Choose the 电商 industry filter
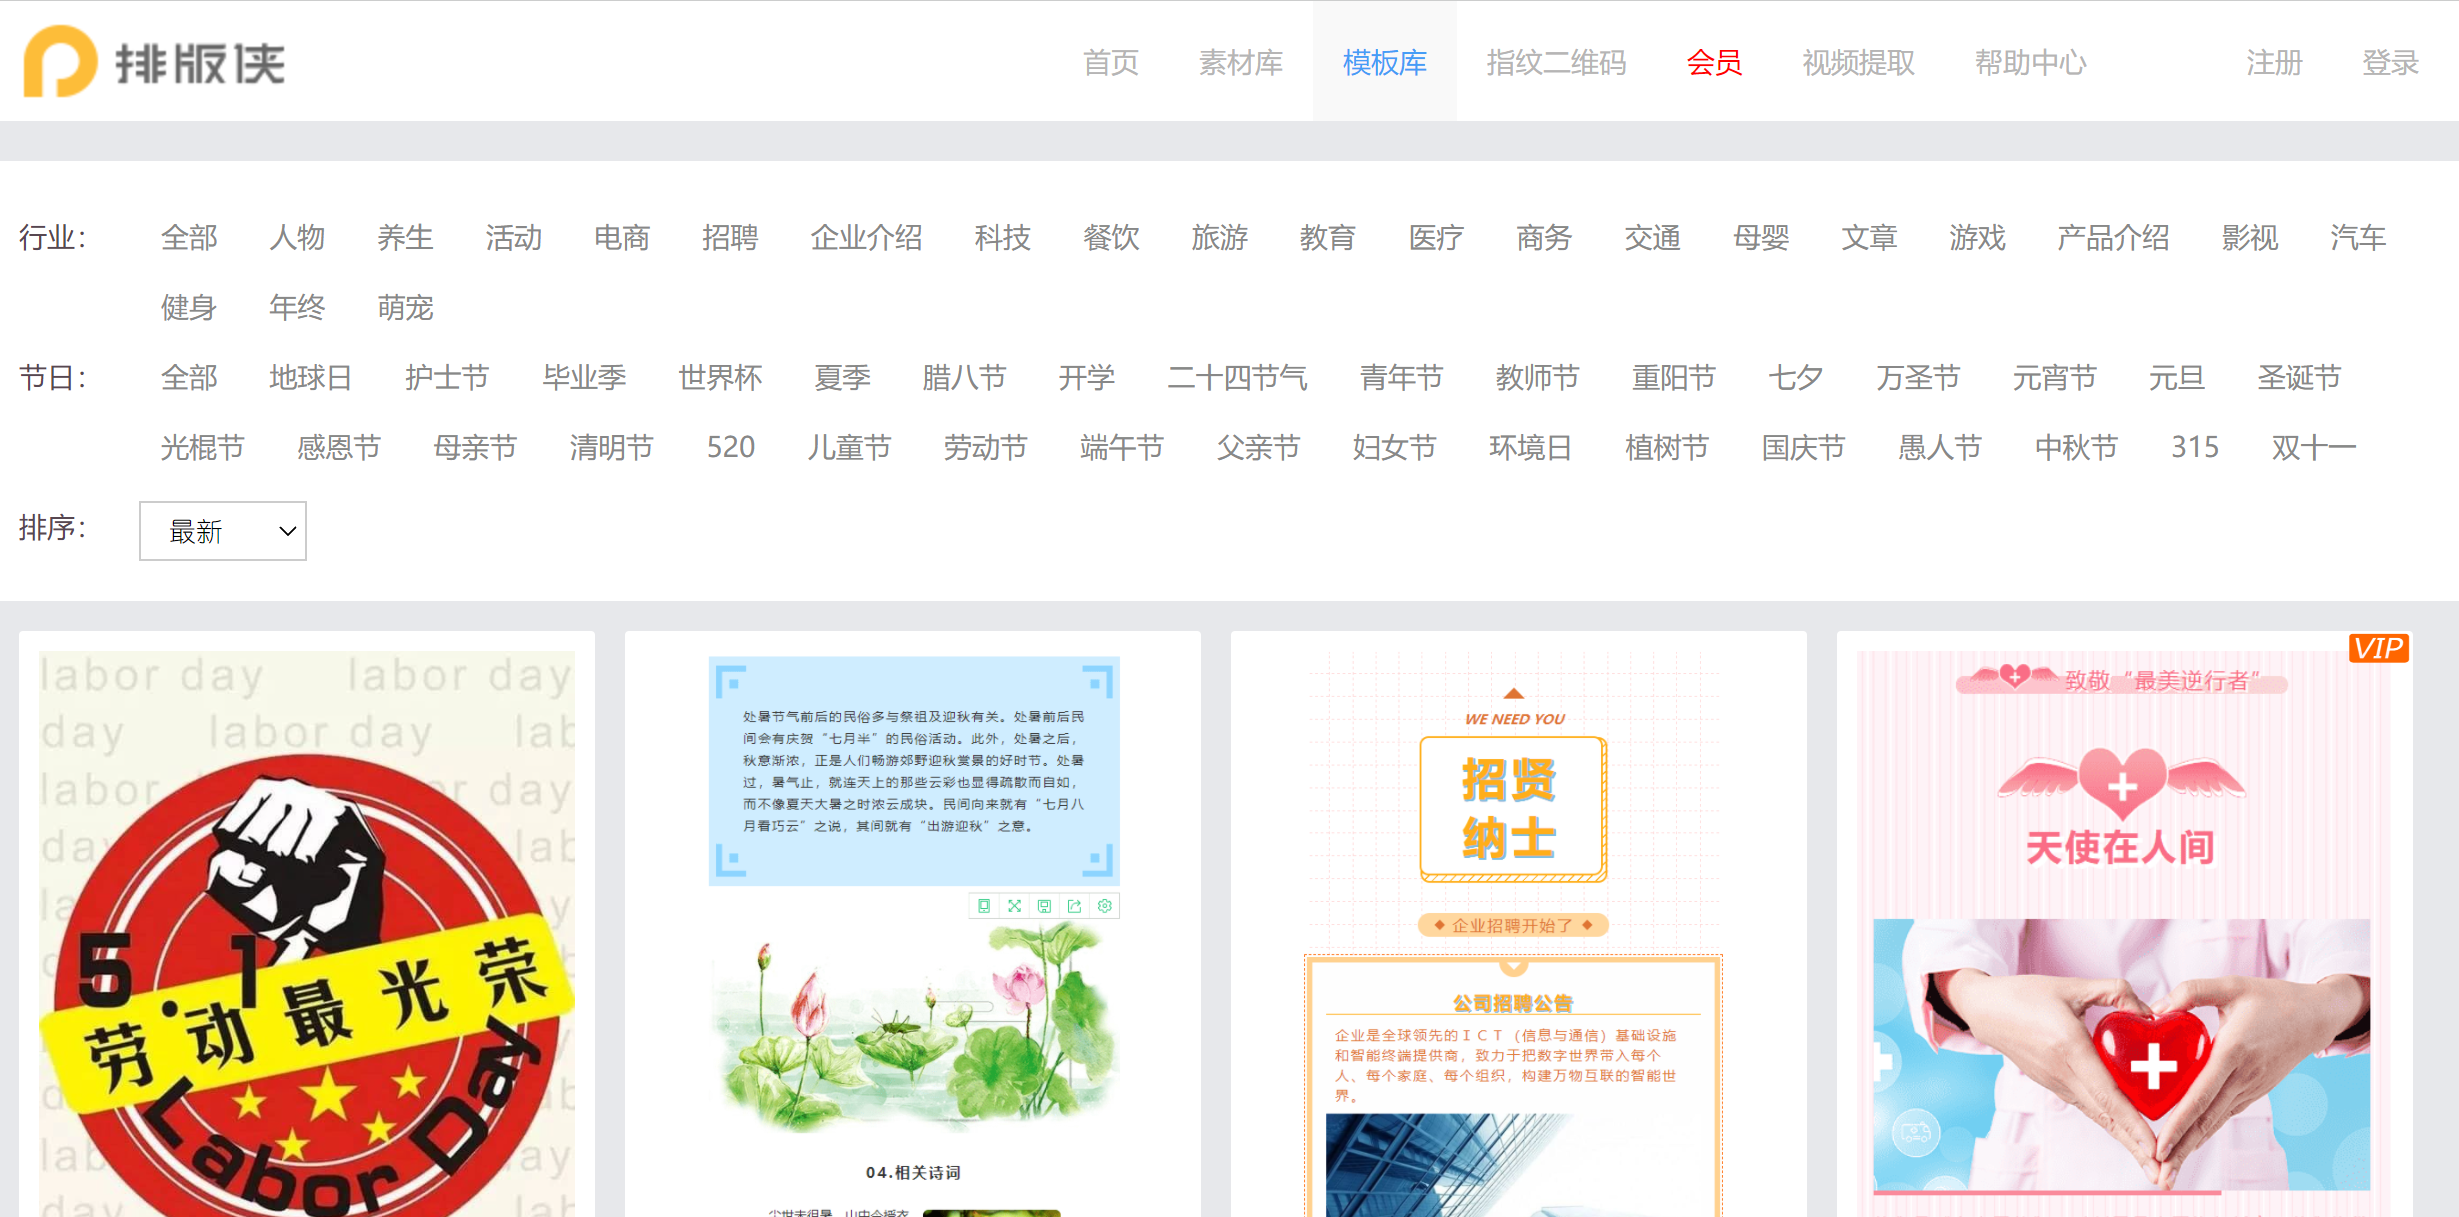This screenshot has height=1217, width=2459. point(622,237)
